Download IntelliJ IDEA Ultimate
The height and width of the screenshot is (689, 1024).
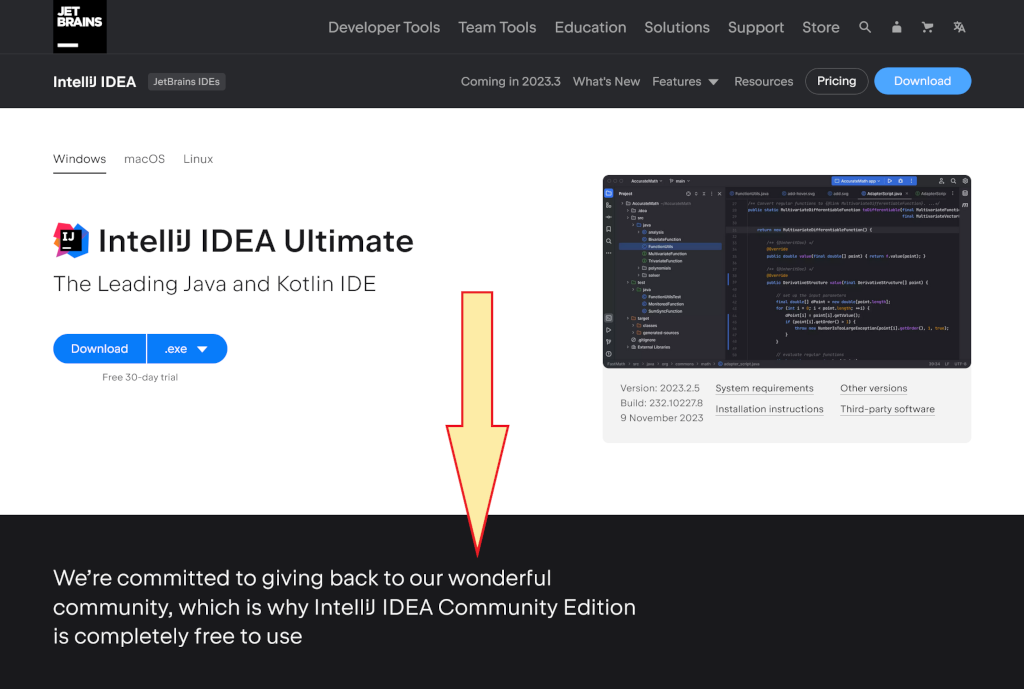(x=99, y=349)
